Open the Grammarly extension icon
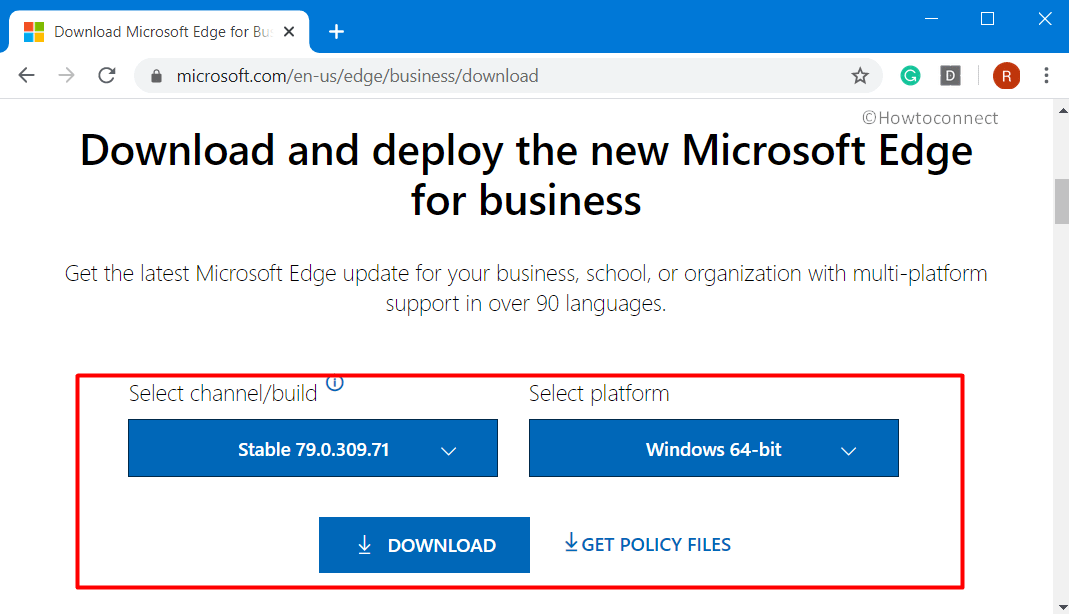This screenshot has width=1069, height=614. [x=910, y=75]
